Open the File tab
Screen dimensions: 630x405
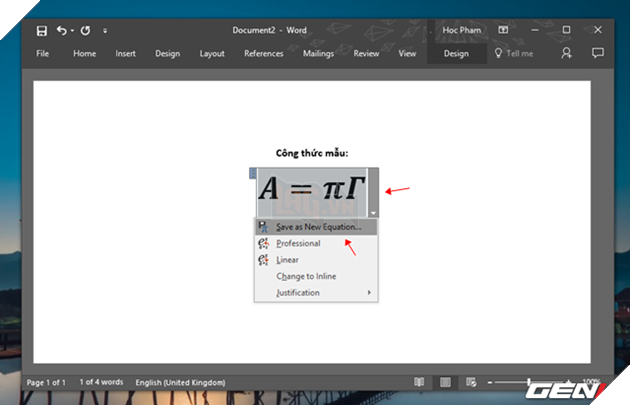(x=42, y=53)
